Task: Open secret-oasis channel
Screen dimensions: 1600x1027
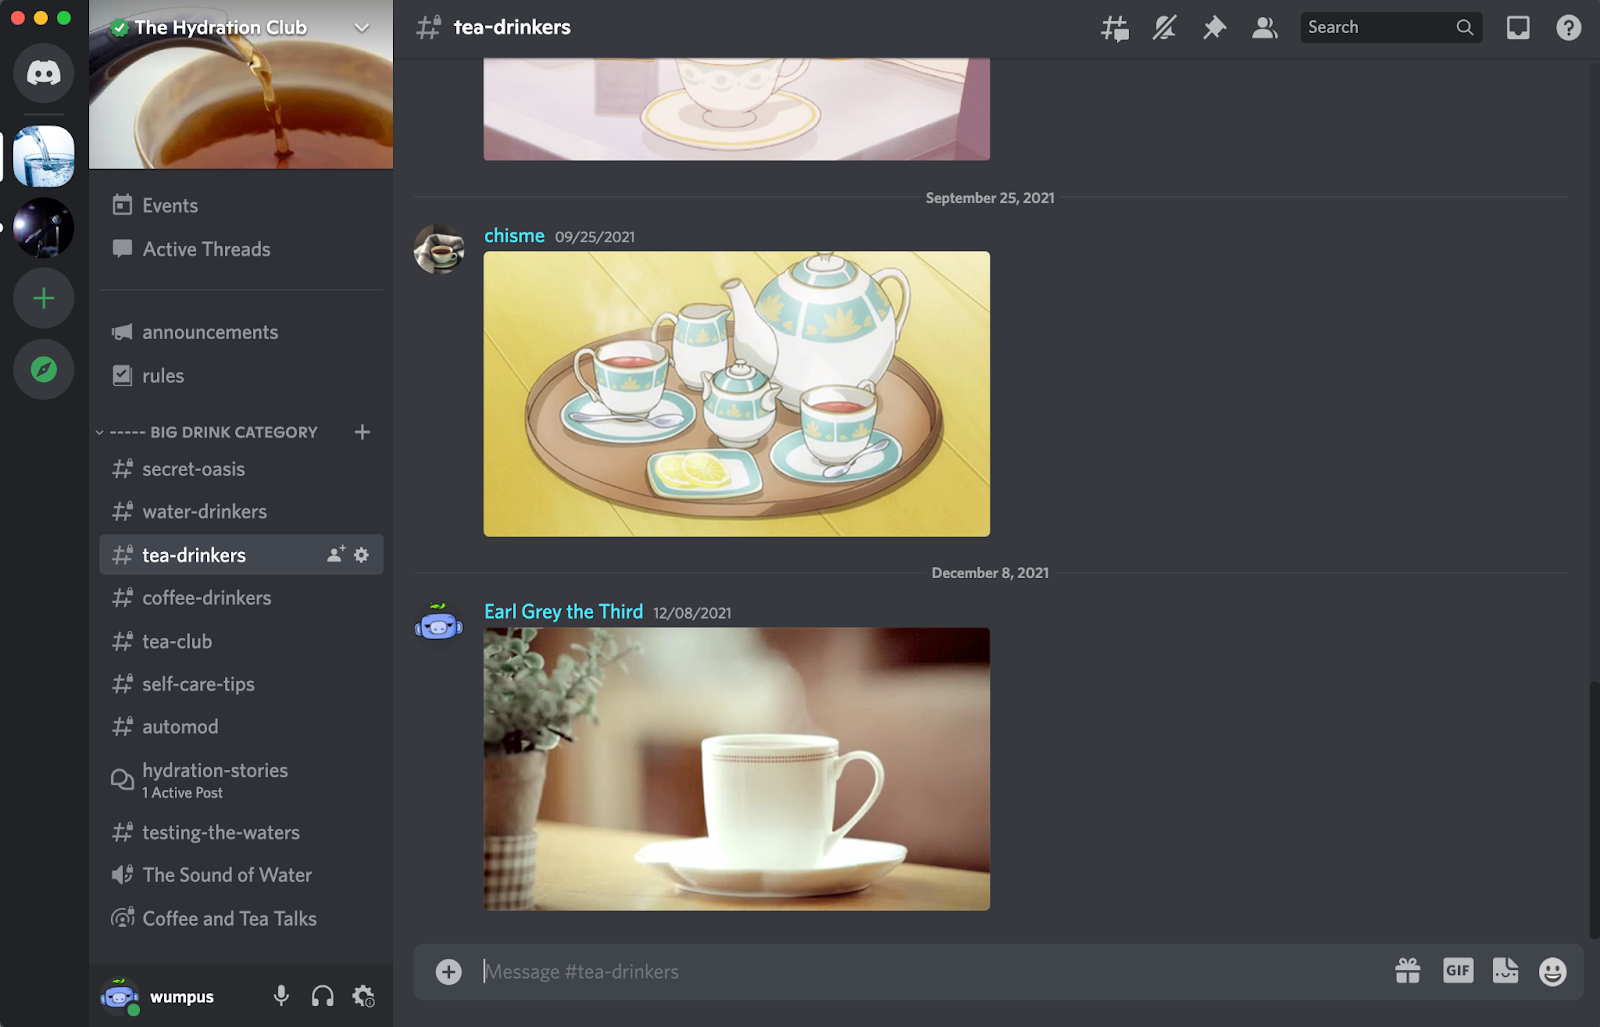Action: tap(241, 469)
